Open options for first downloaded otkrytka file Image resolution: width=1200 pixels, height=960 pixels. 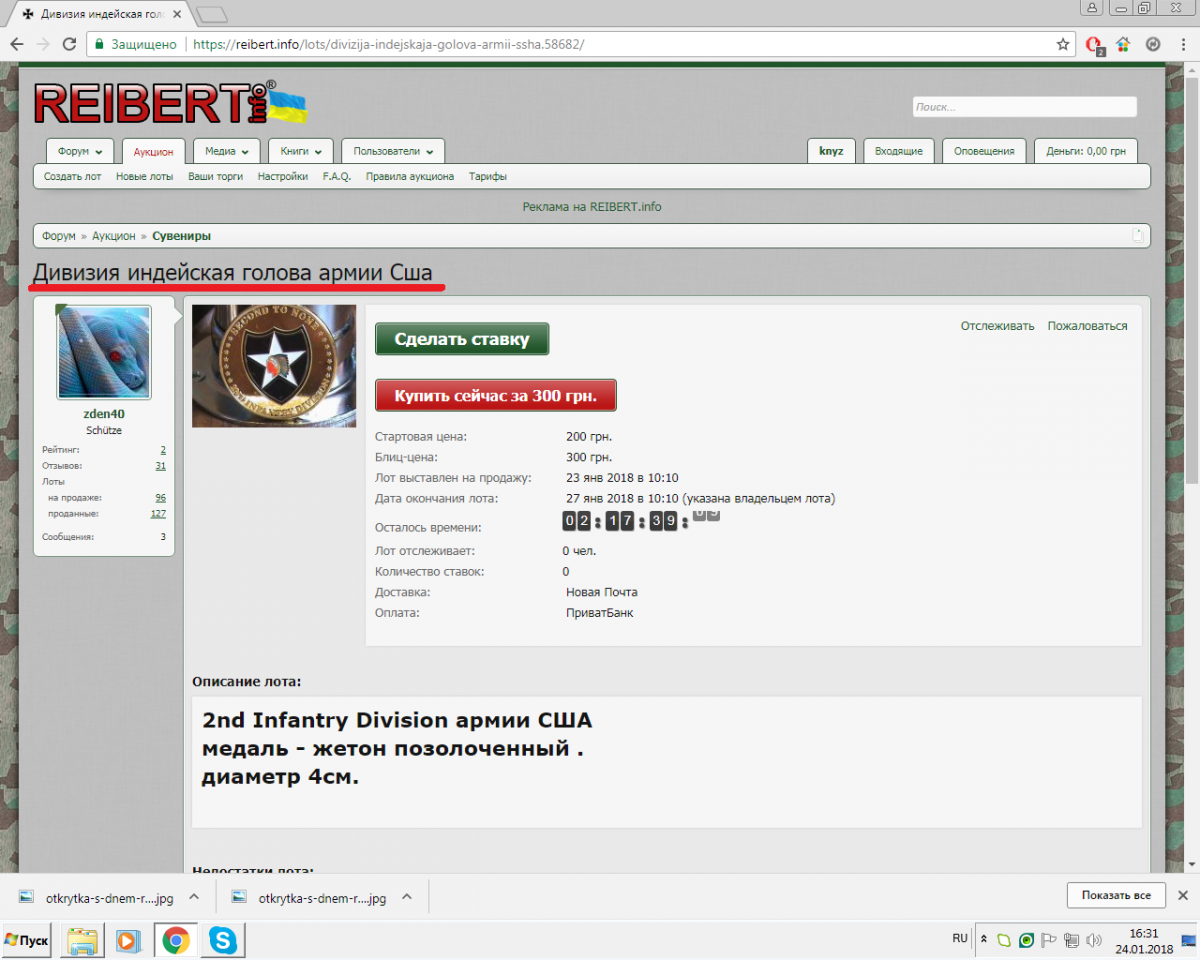194,897
